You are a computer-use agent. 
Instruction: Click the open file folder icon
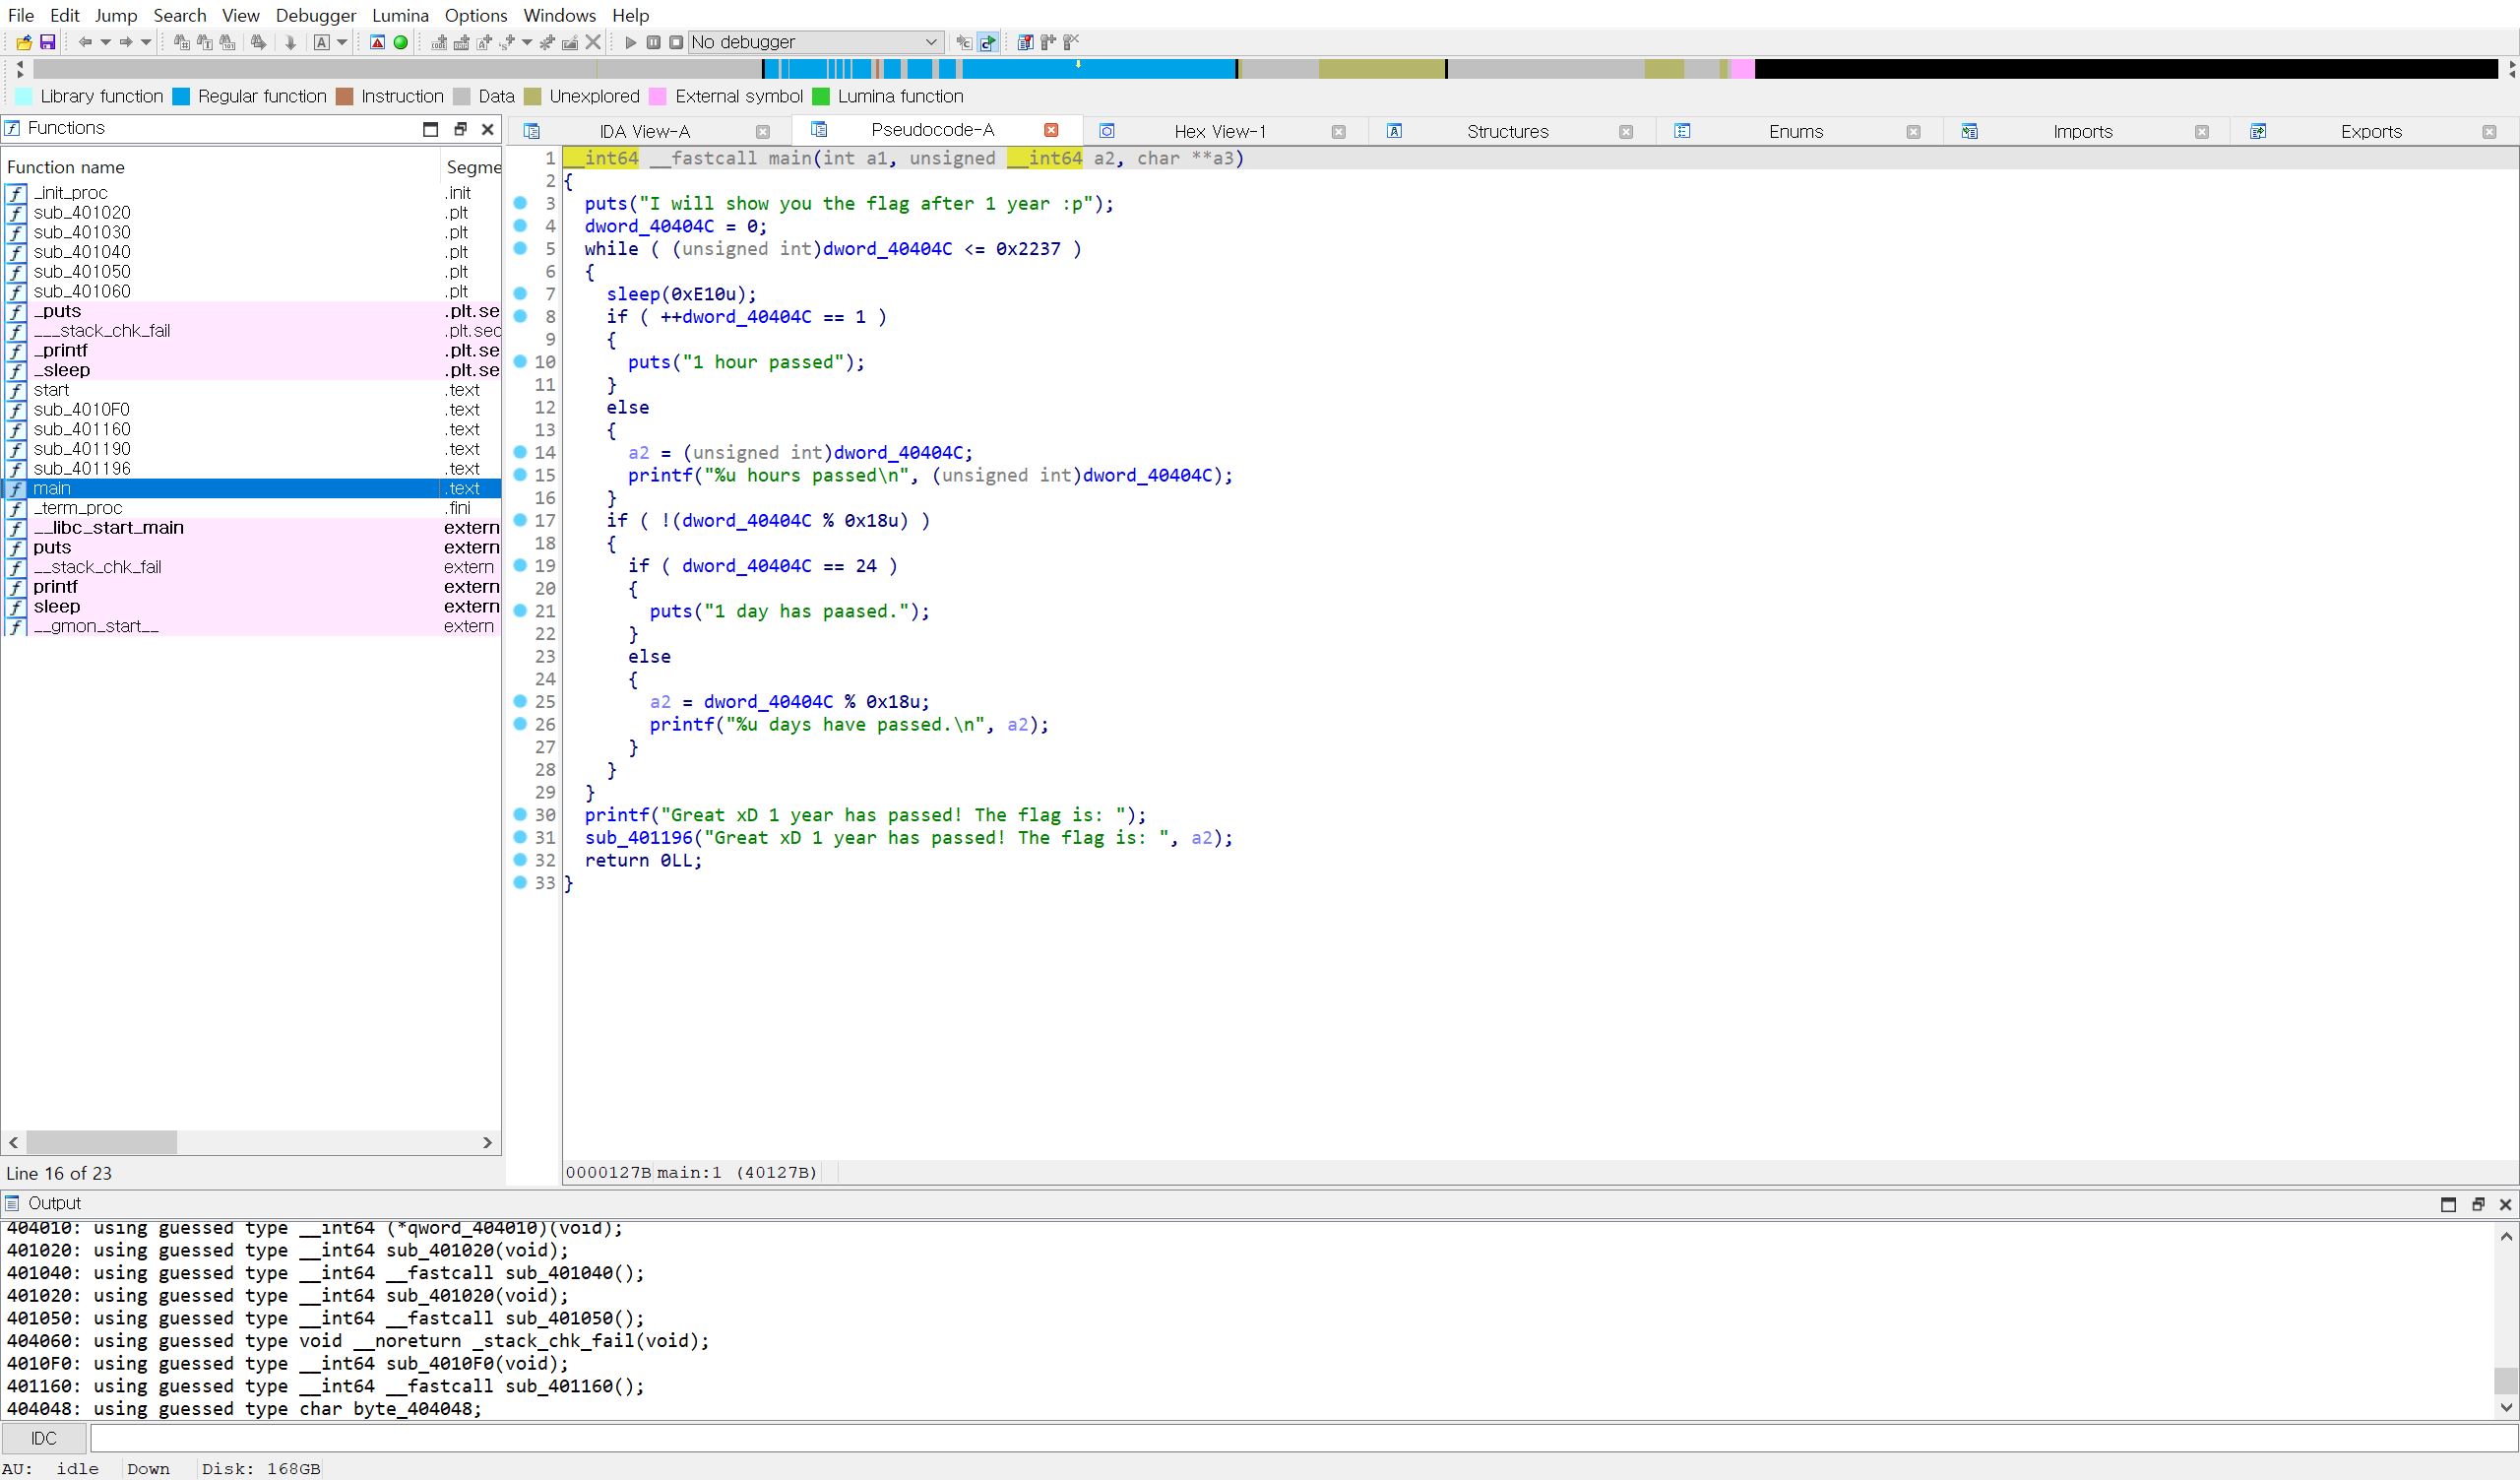(x=23, y=42)
